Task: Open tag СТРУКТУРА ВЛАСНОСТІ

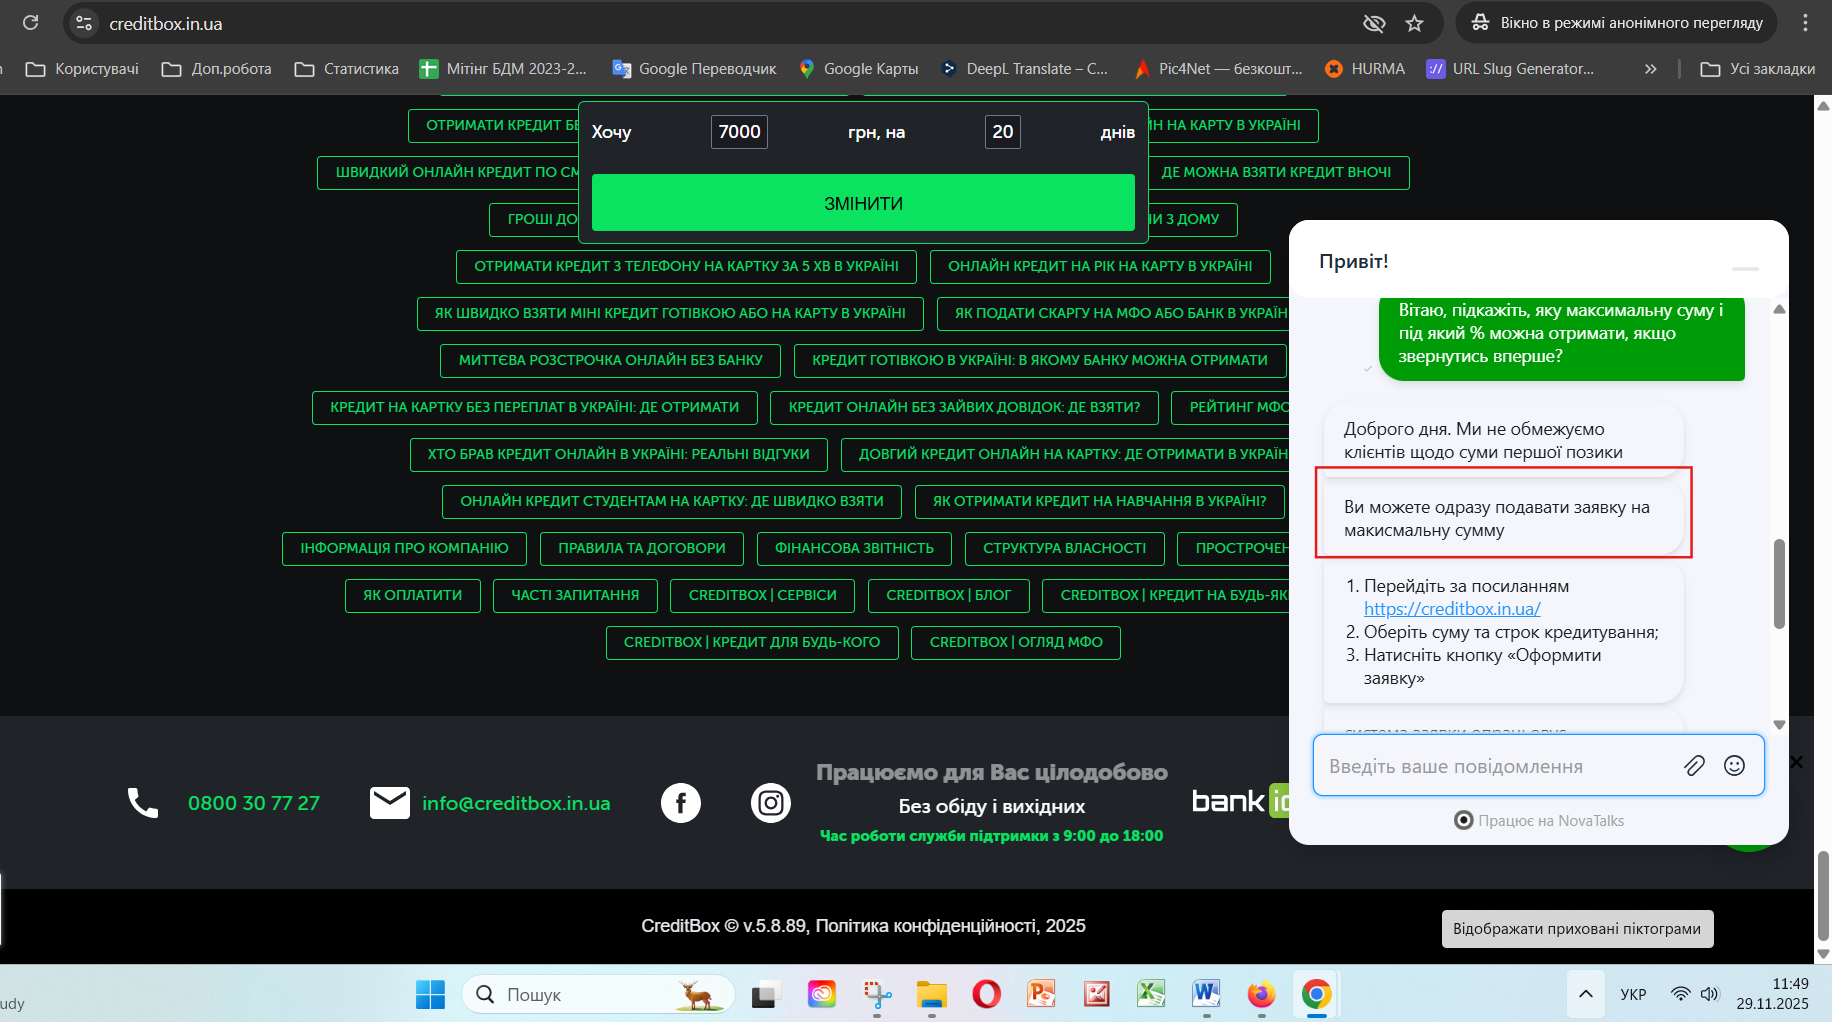Action: click(x=1065, y=548)
